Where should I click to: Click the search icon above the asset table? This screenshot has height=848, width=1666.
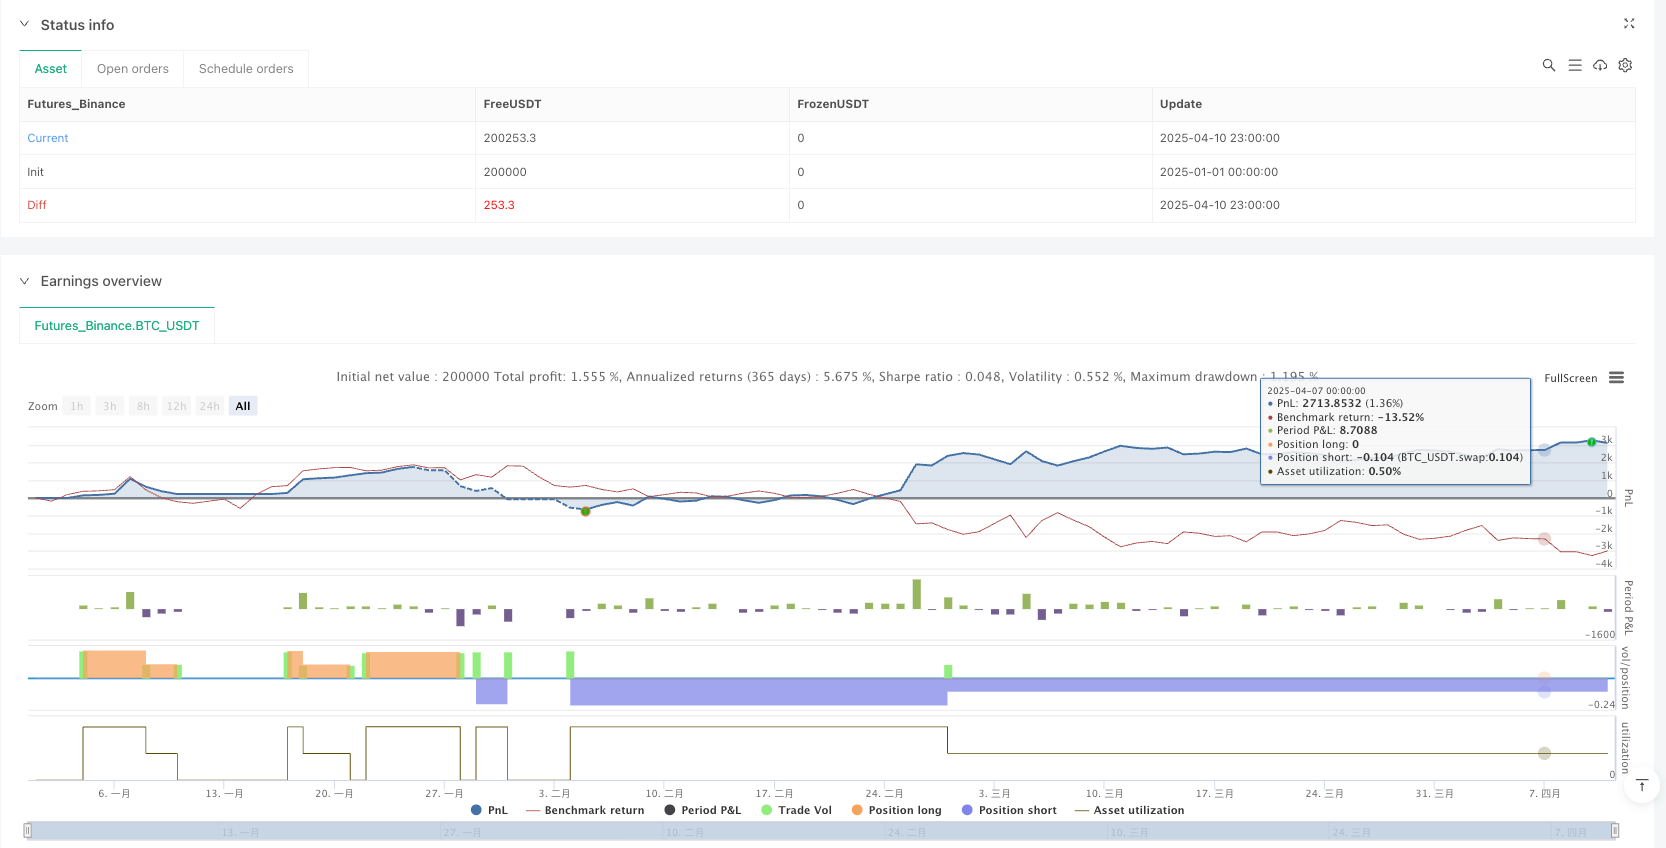coord(1548,65)
